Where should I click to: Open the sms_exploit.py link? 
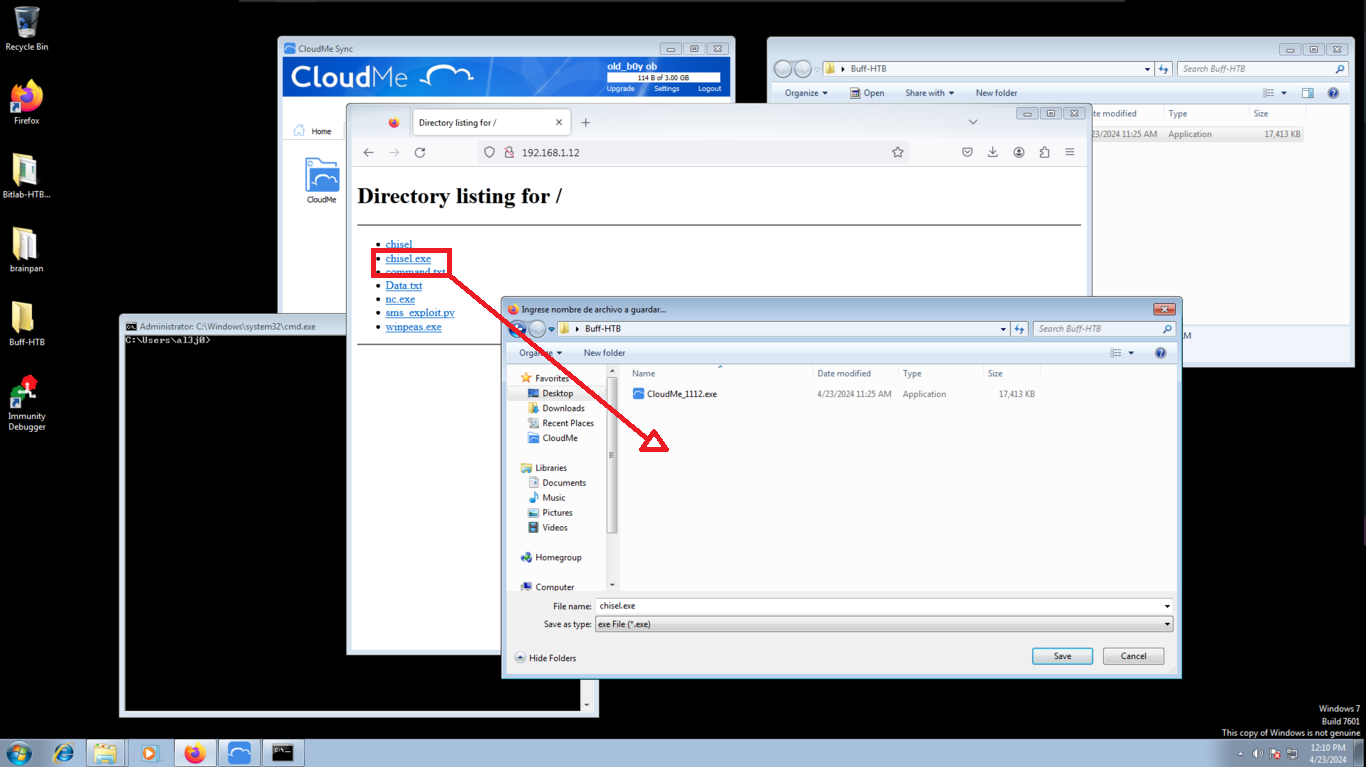420,313
